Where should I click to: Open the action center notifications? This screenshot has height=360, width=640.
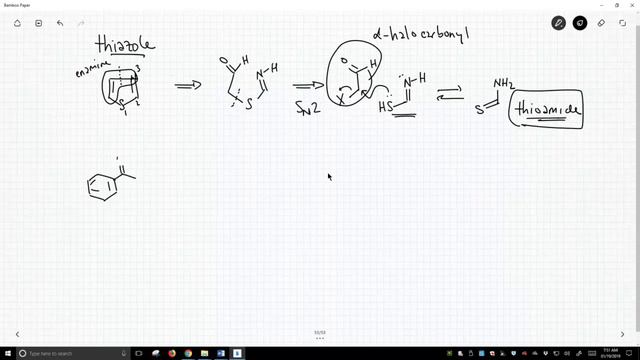coord(629,353)
